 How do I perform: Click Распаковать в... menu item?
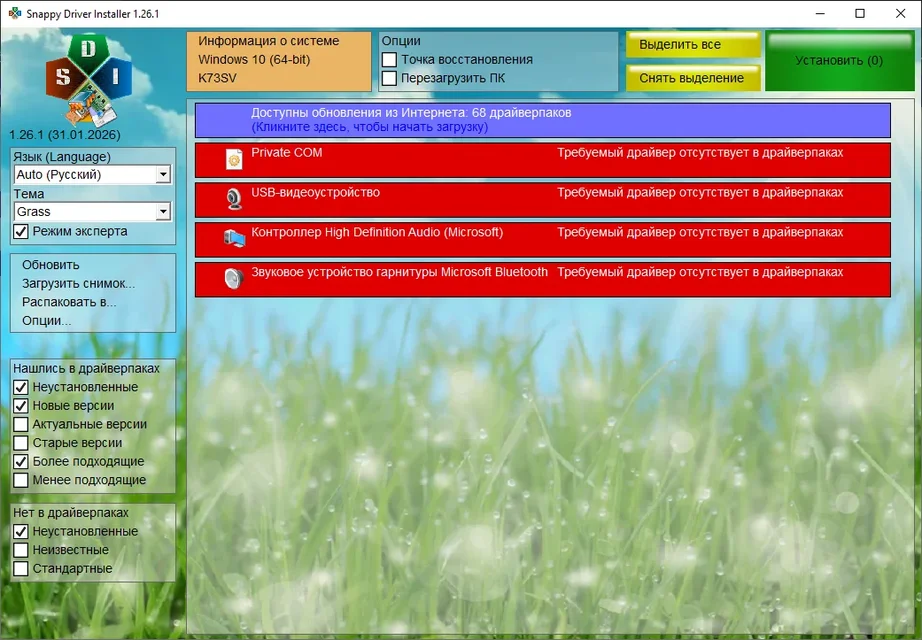[69, 302]
